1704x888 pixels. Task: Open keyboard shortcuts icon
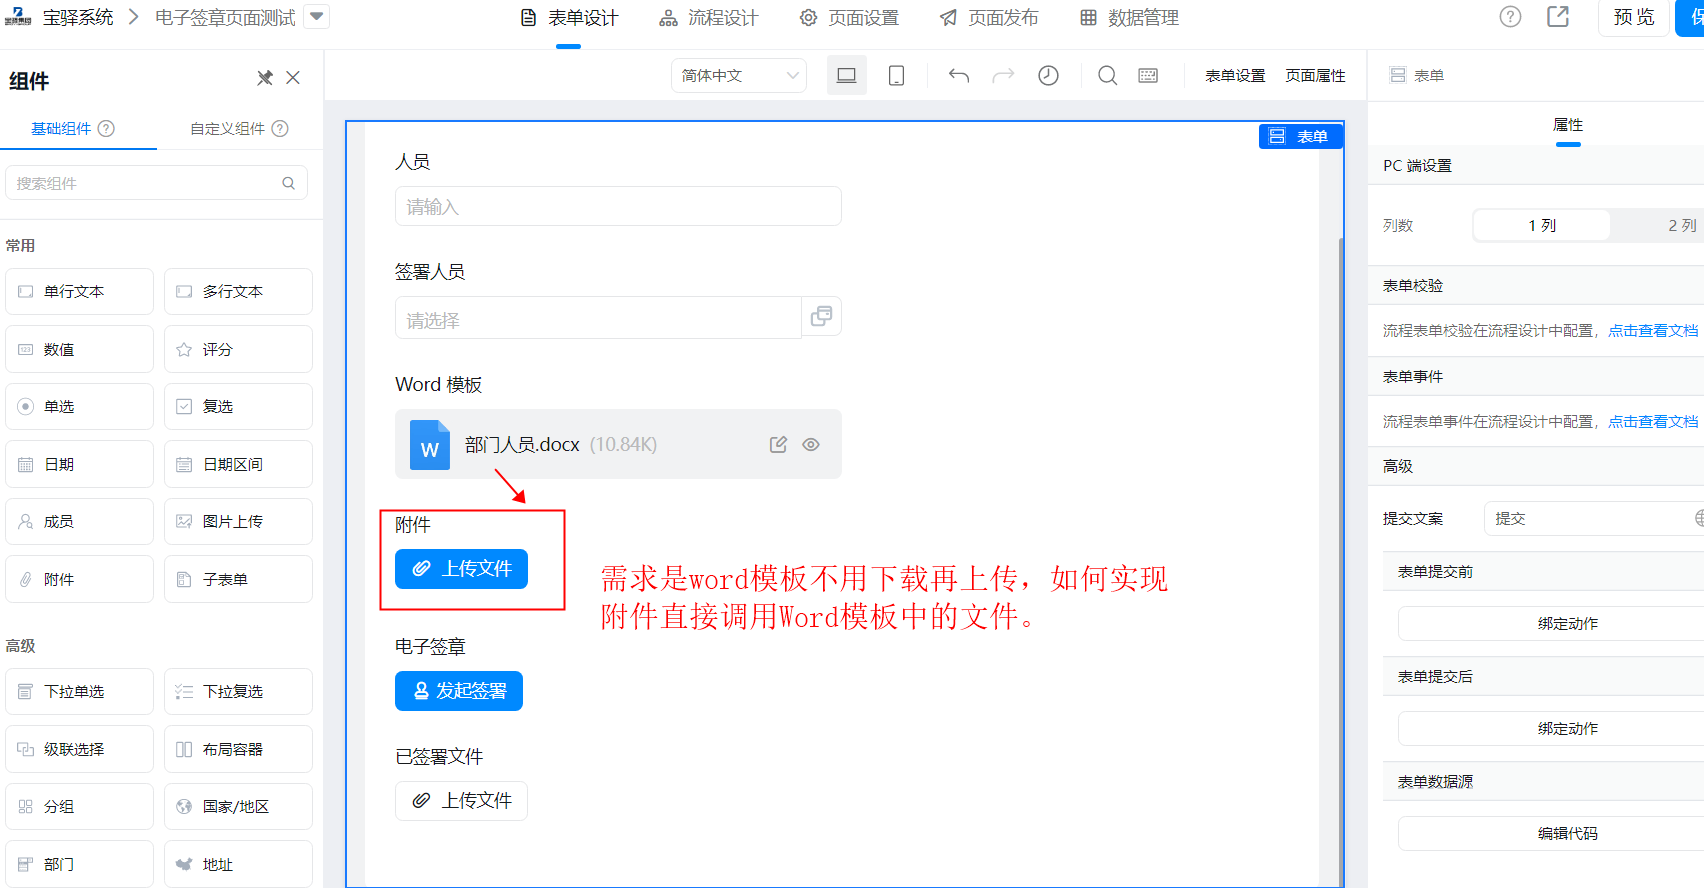pos(1148,75)
